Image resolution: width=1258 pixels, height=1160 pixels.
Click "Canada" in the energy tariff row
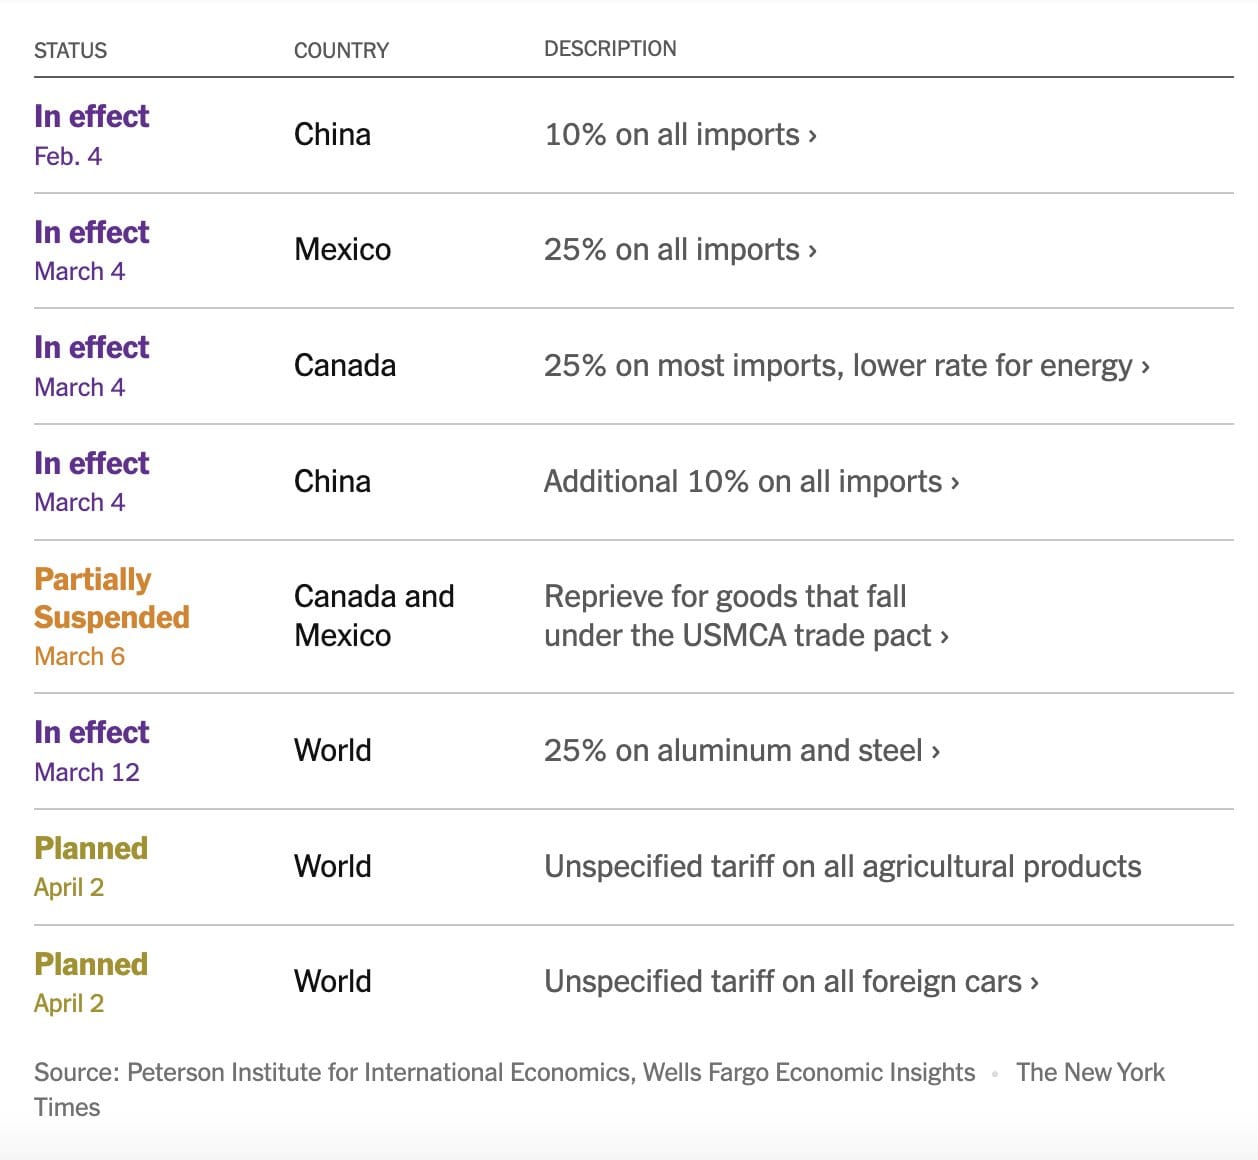tap(344, 365)
